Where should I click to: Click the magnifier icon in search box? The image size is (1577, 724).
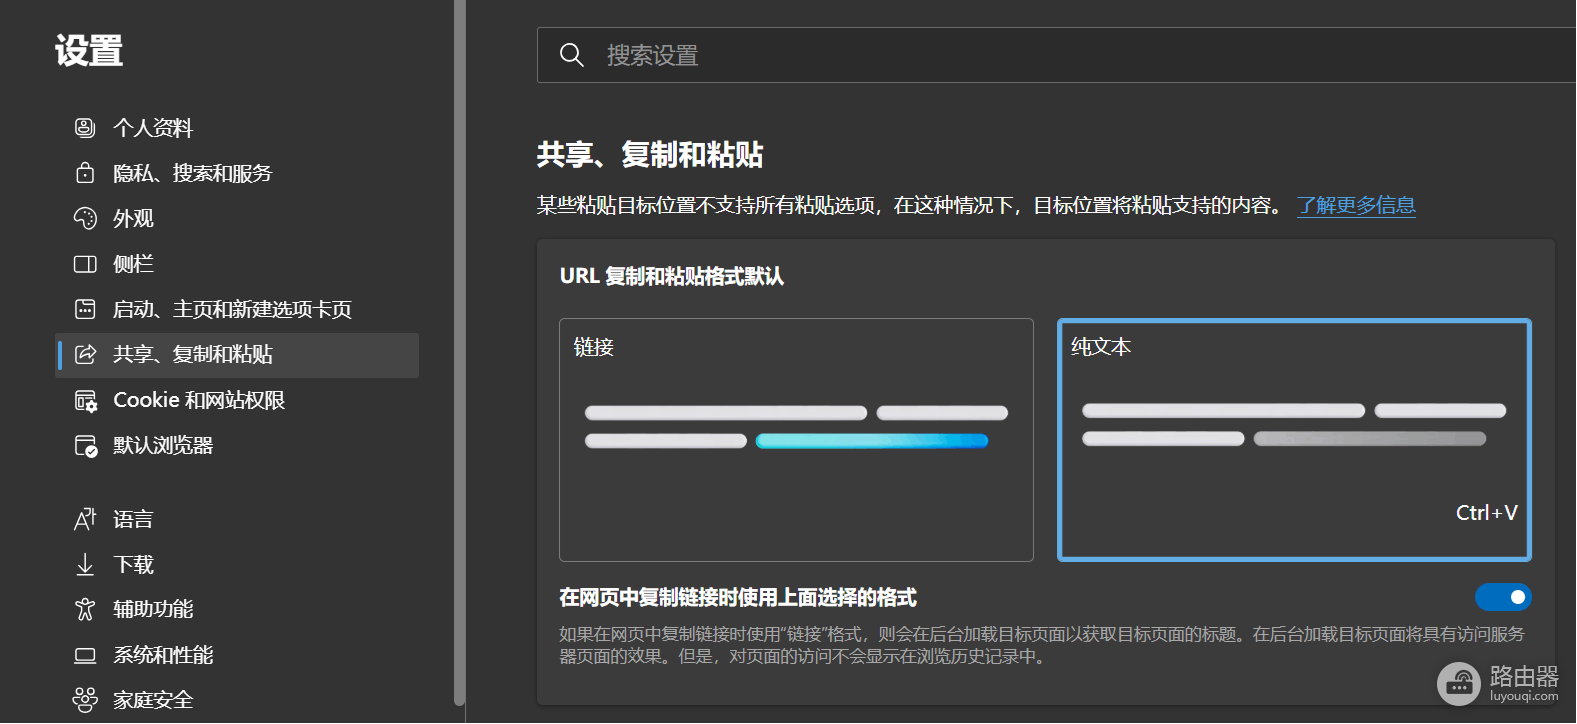[572, 55]
